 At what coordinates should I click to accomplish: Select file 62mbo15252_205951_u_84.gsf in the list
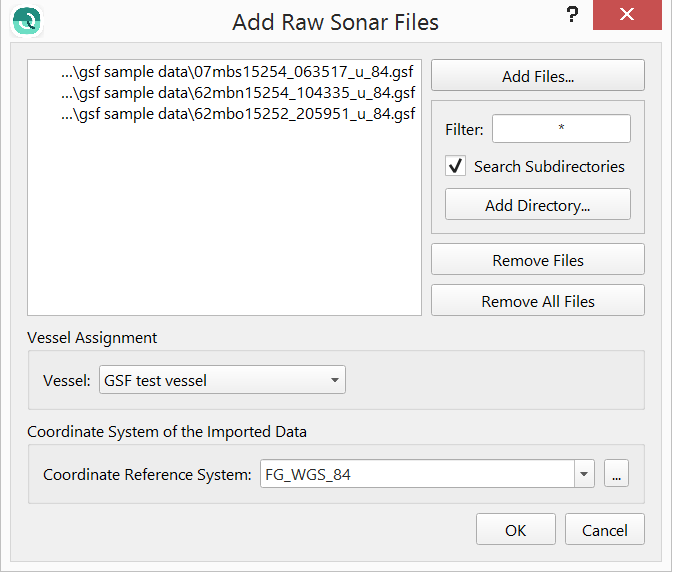pyautogui.click(x=237, y=114)
